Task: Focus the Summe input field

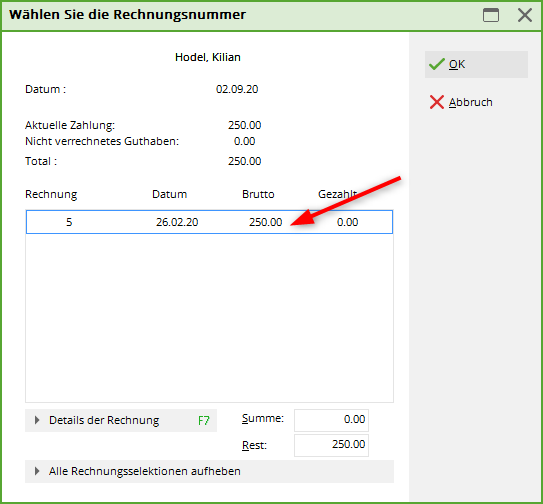Action: 331,420
